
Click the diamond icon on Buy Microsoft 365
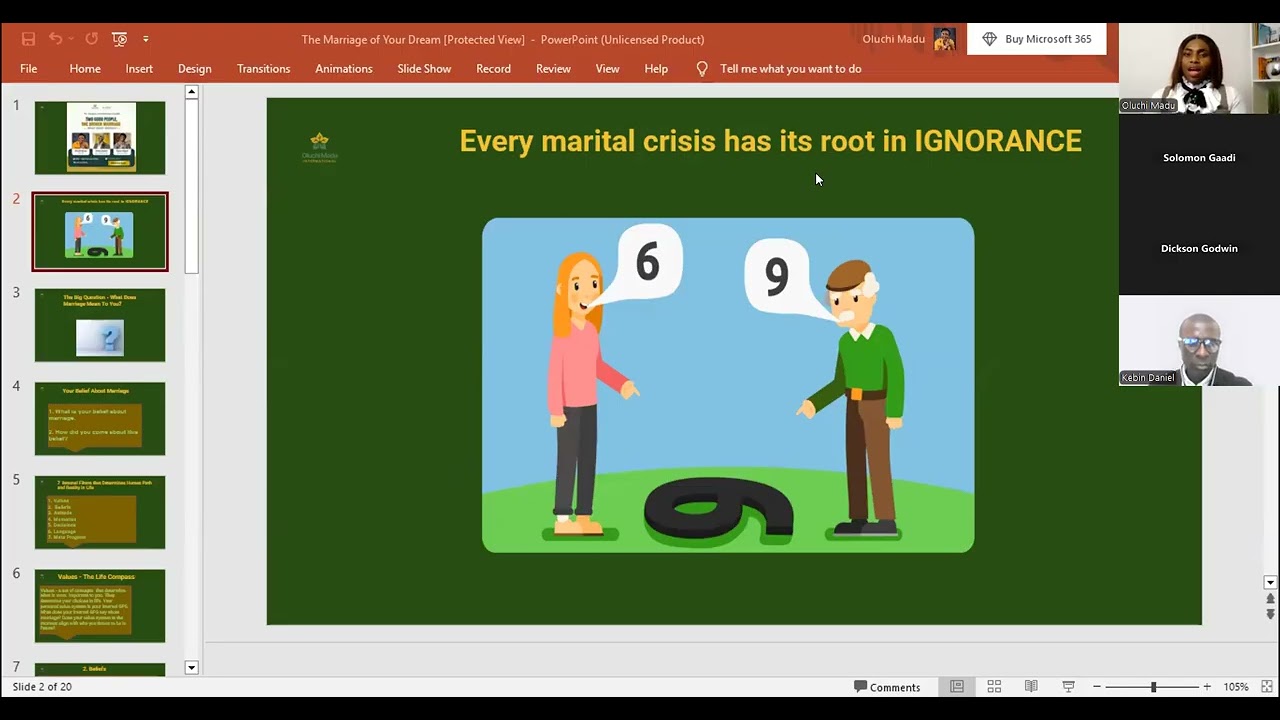coord(990,39)
